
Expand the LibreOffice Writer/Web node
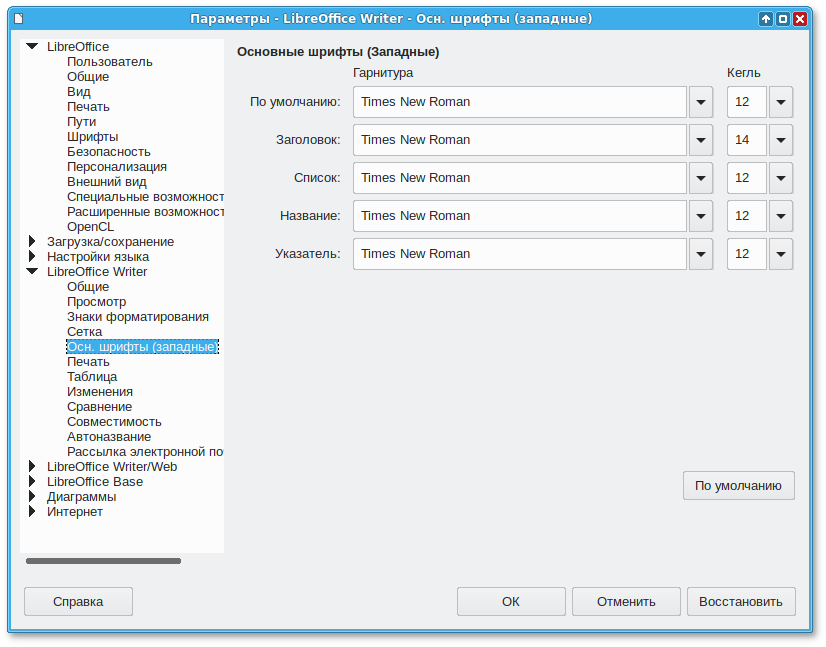click(x=32, y=466)
